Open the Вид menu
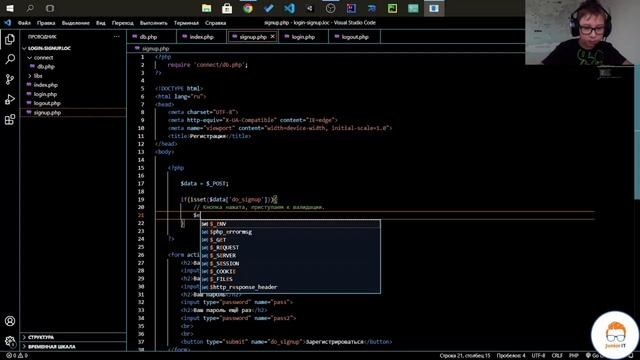This screenshot has height=360, width=640. tap(101, 23)
